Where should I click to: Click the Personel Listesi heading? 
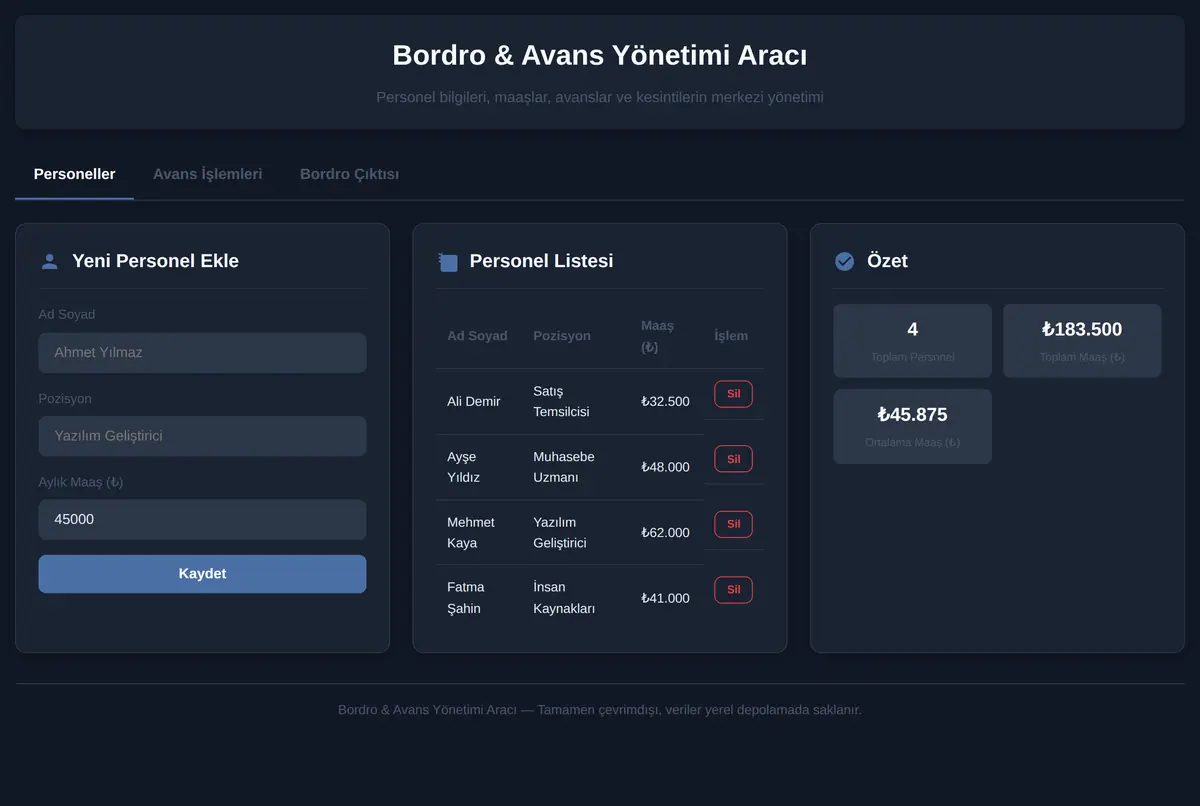541,261
